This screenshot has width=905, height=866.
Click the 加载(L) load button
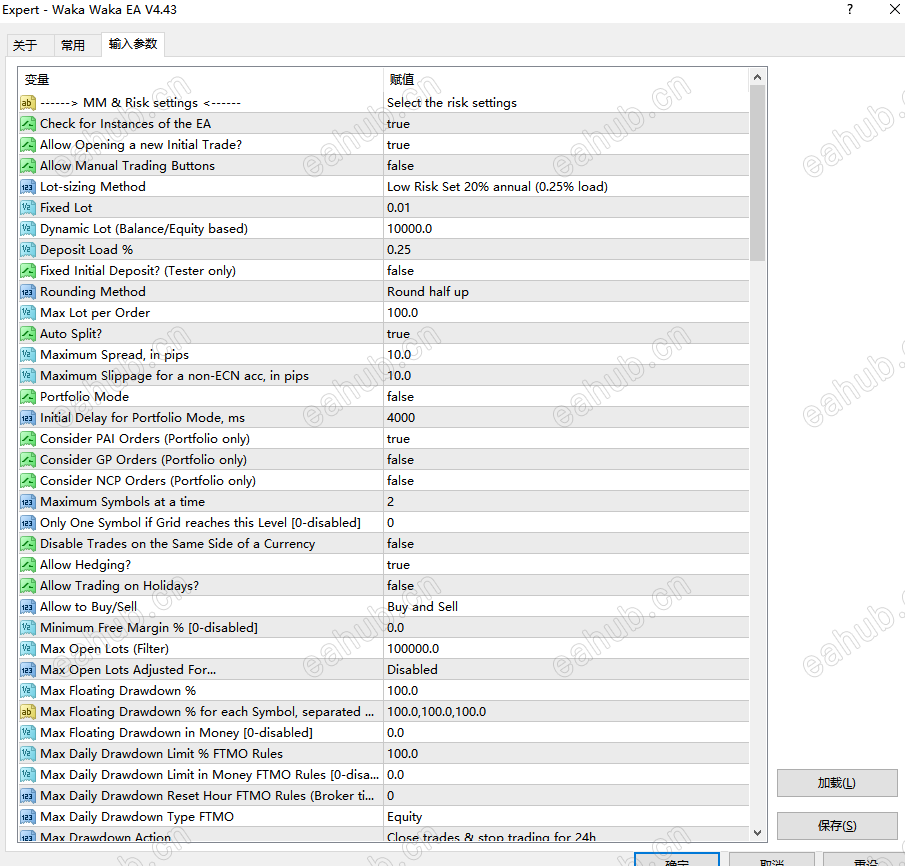click(x=837, y=783)
